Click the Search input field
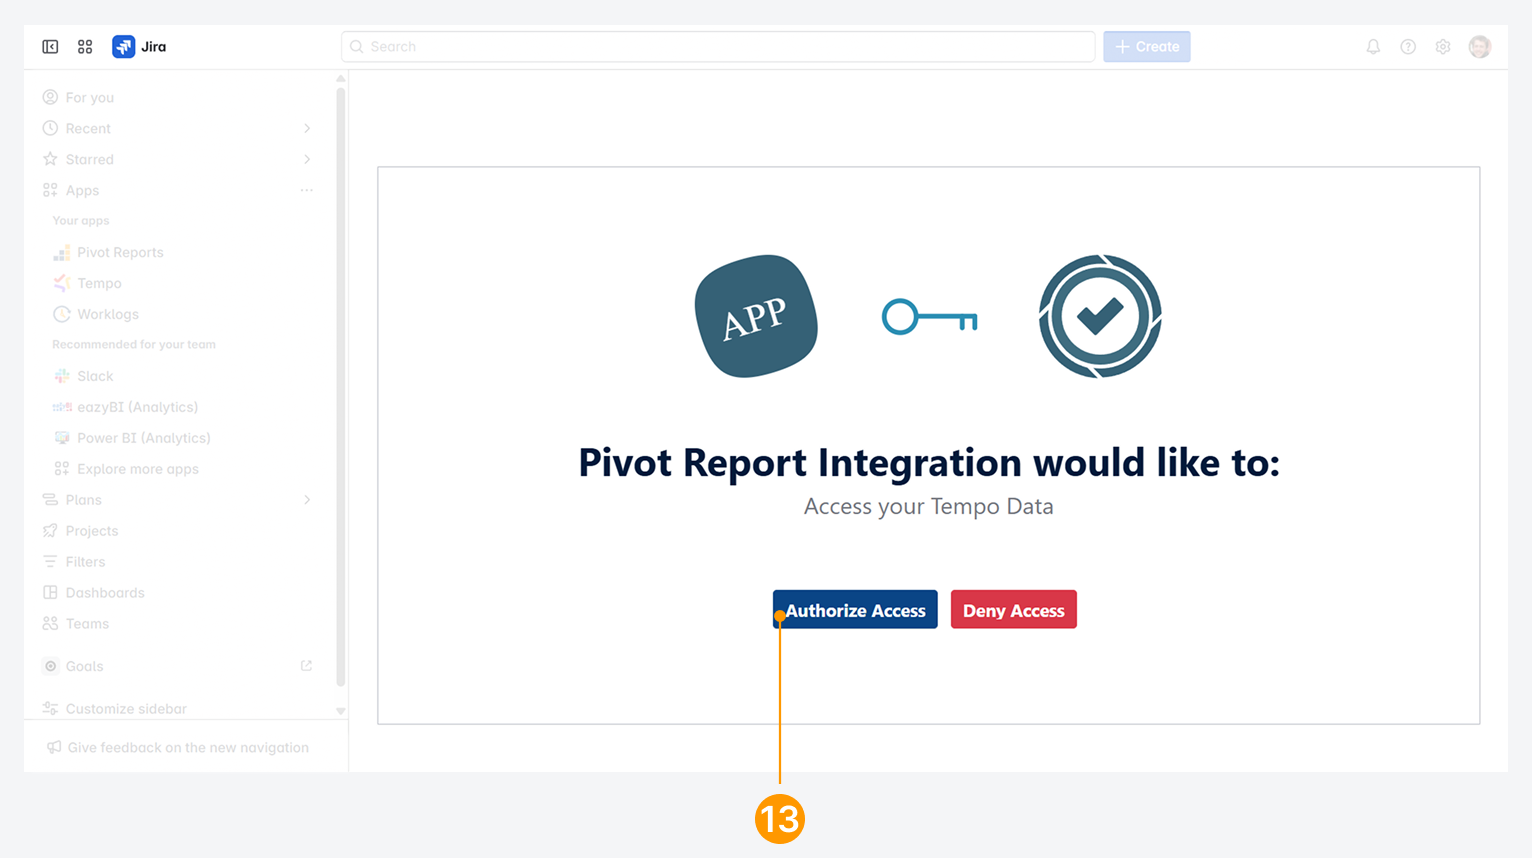1532x858 pixels. tap(718, 47)
